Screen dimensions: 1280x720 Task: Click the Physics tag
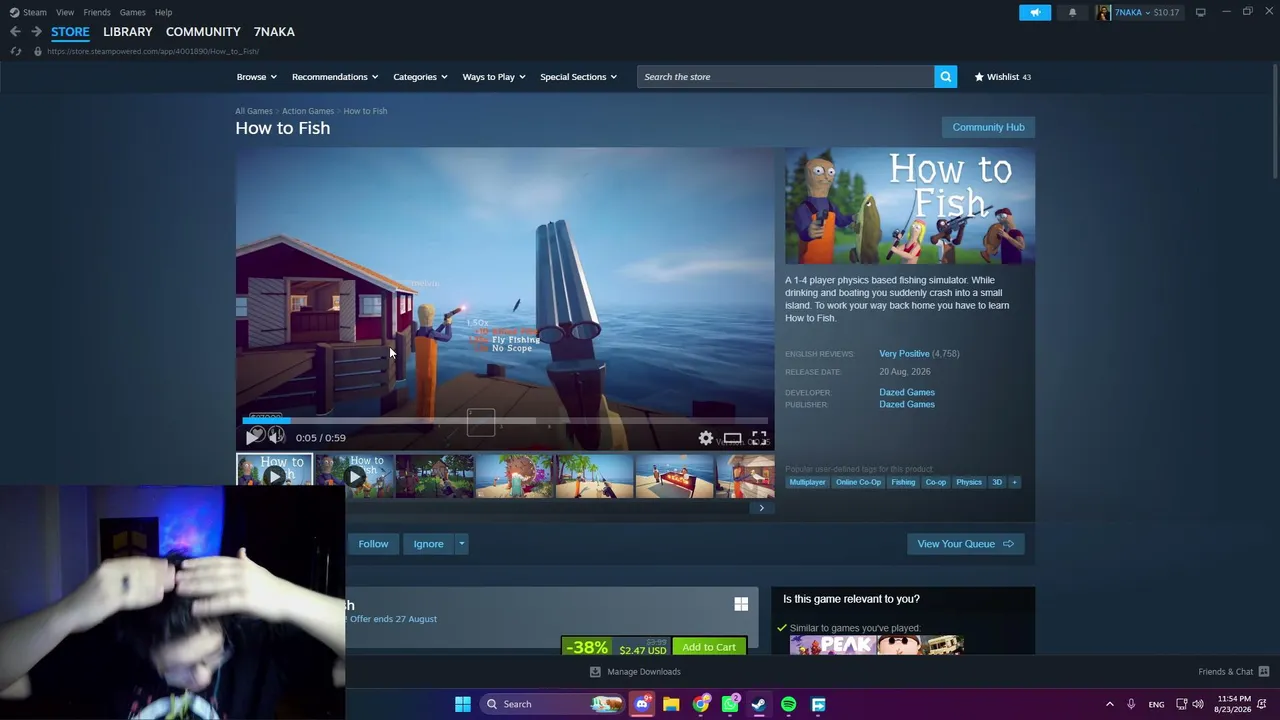coord(968,482)
